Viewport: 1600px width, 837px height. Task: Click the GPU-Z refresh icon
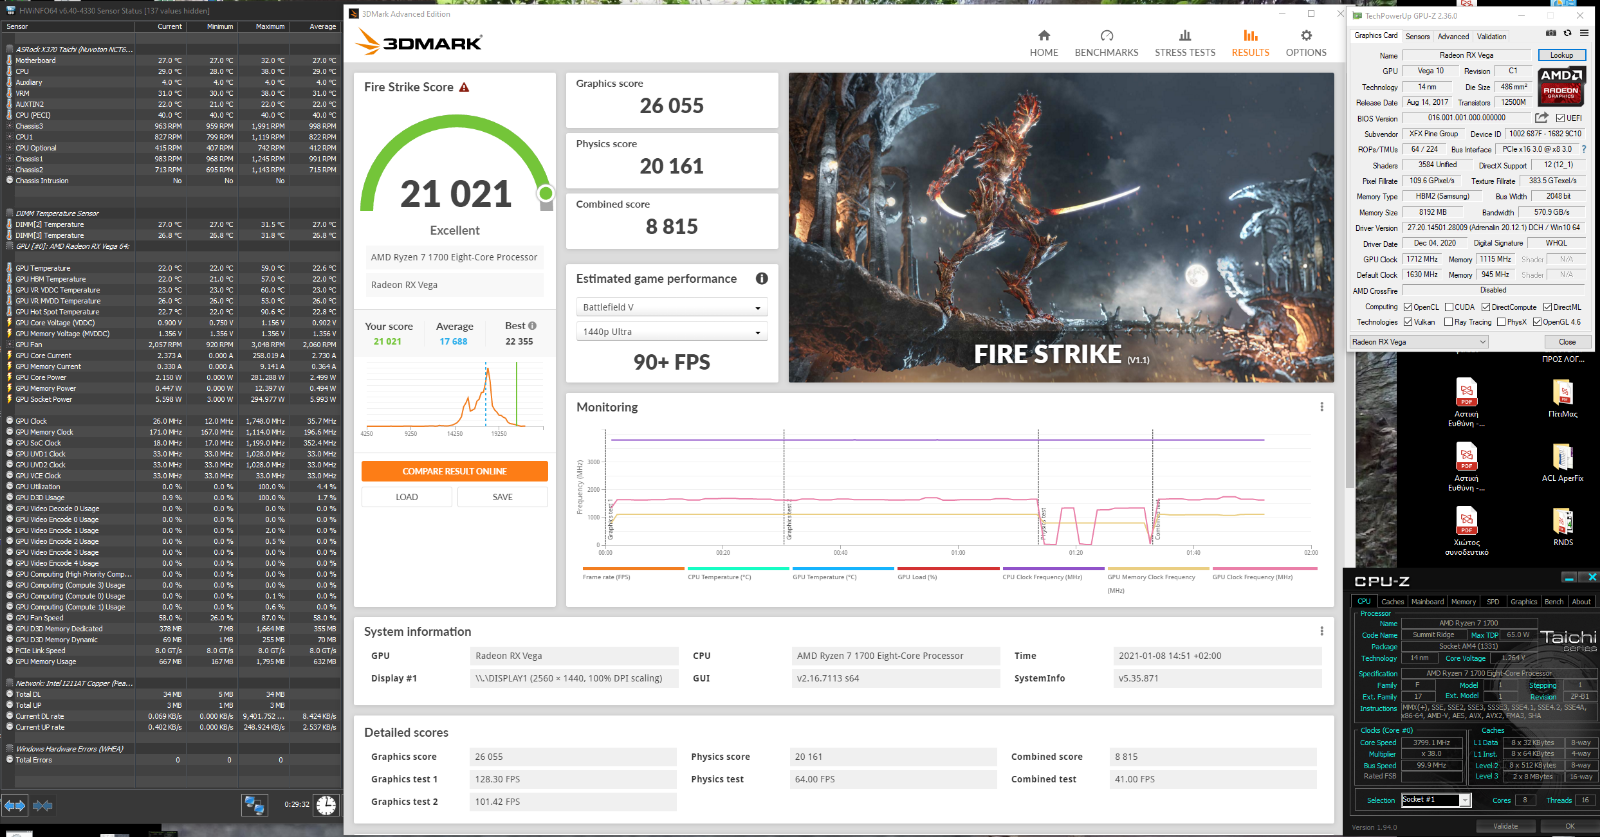[1567, 33]
